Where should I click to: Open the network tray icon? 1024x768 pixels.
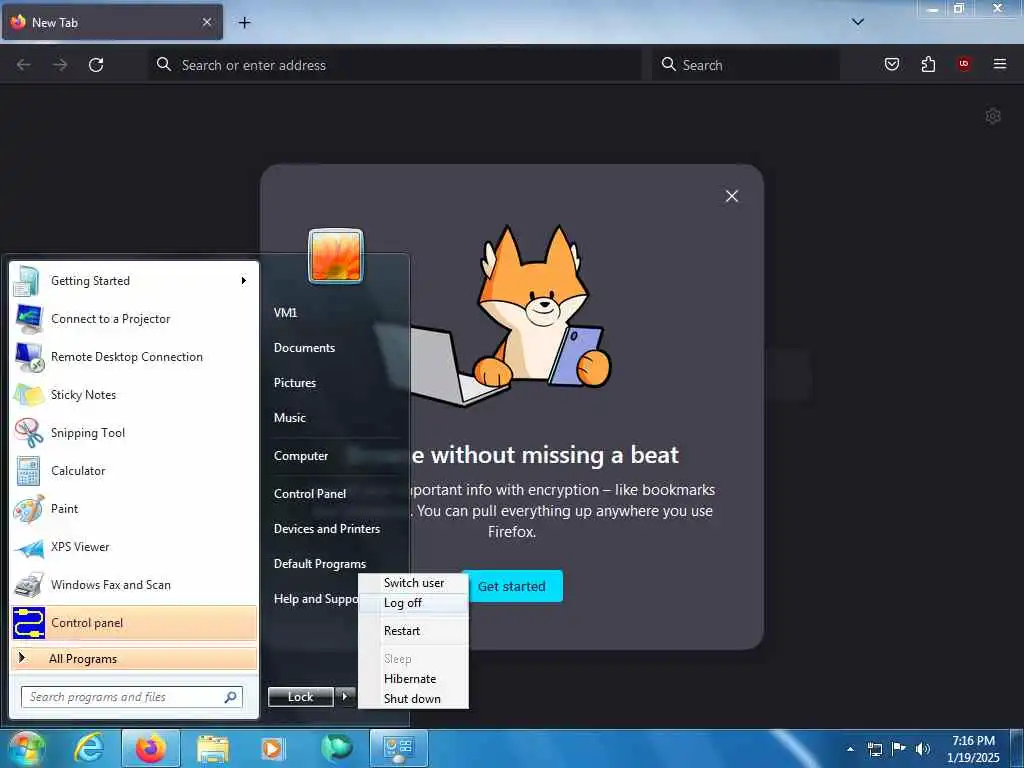pyautogui.click(x=874, y=749)
